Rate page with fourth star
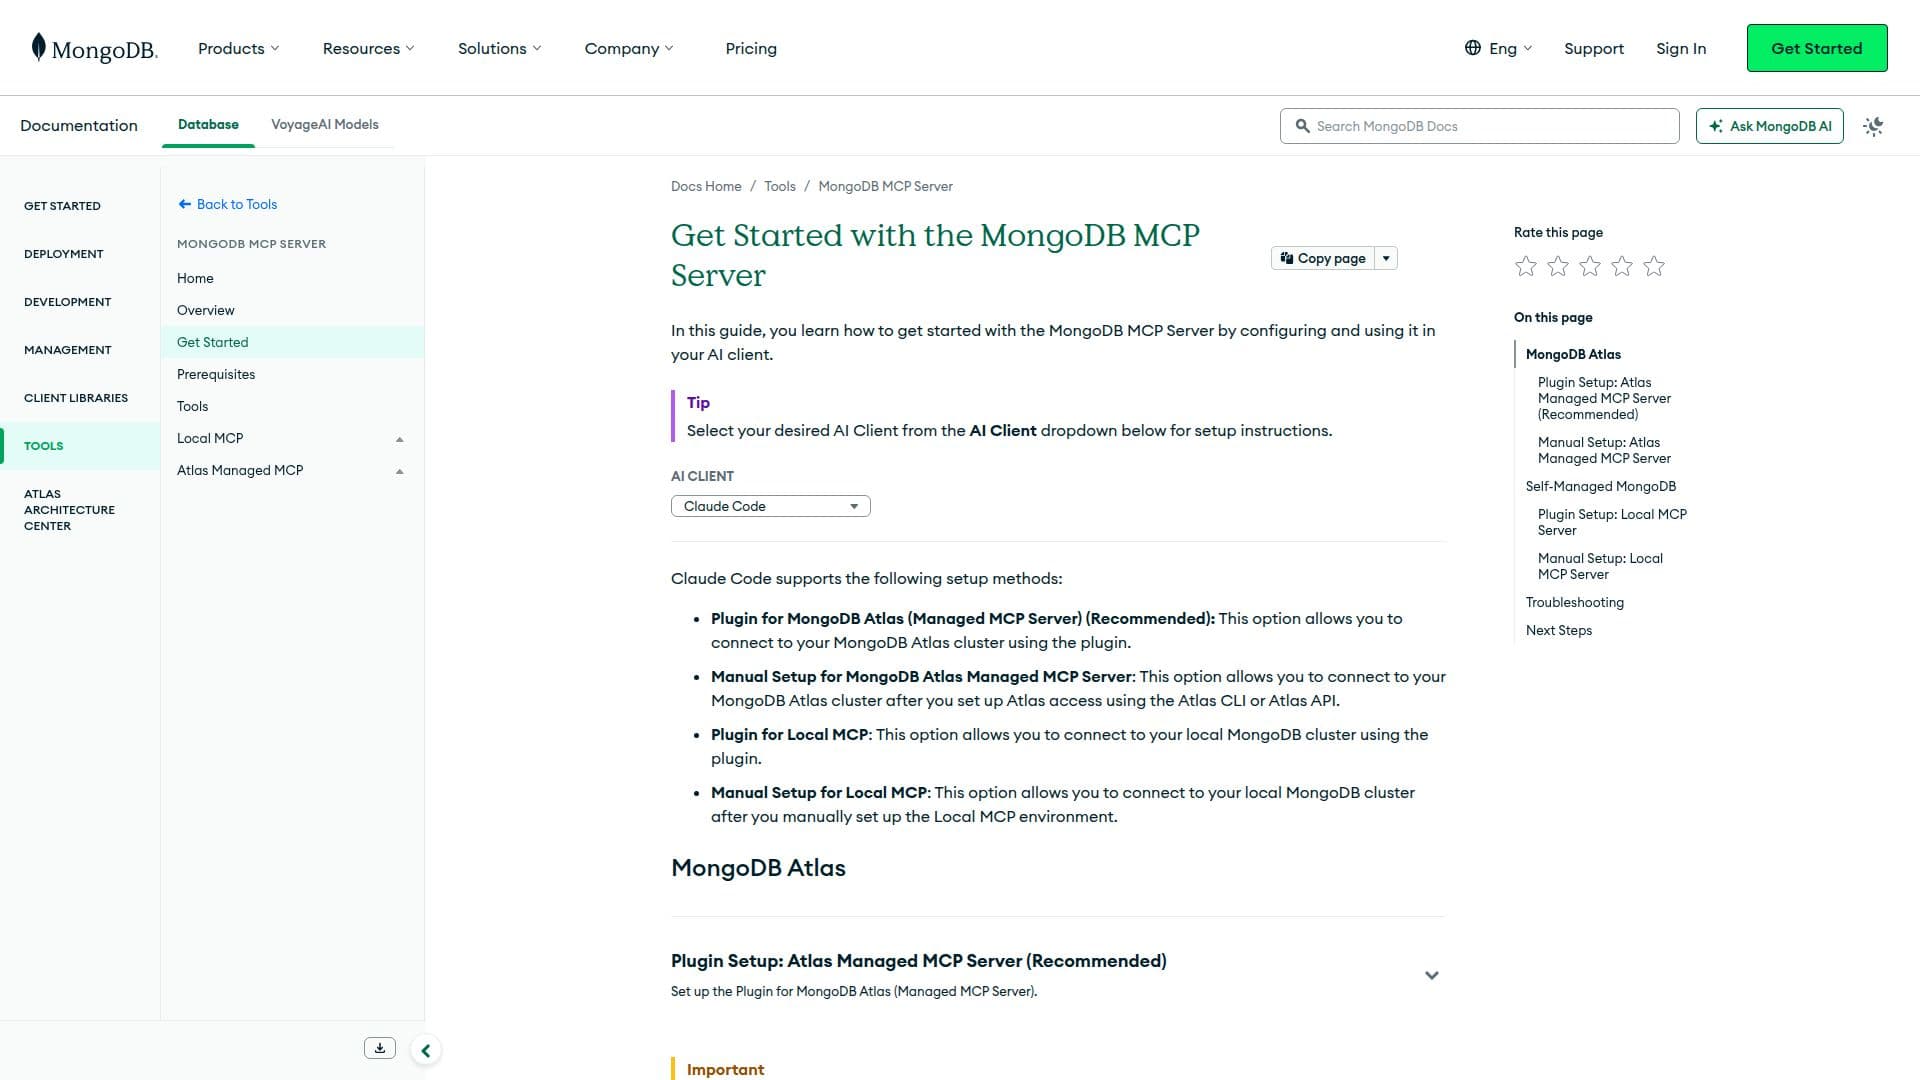The height and width of the screenshot is (1080, 1920). [x=1622, y=266]
